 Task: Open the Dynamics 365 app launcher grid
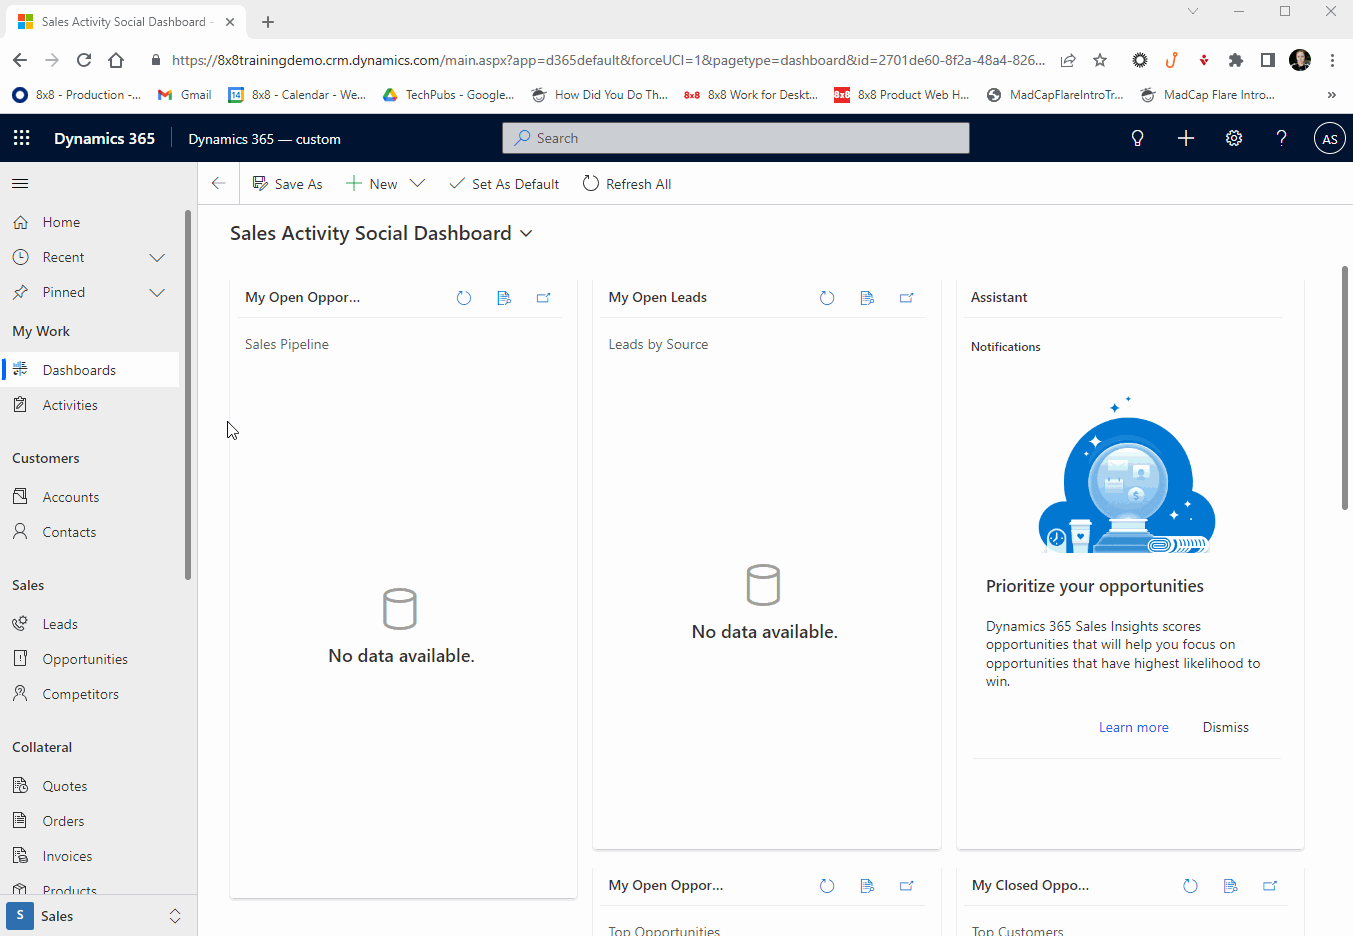click(x=22, y=138)
